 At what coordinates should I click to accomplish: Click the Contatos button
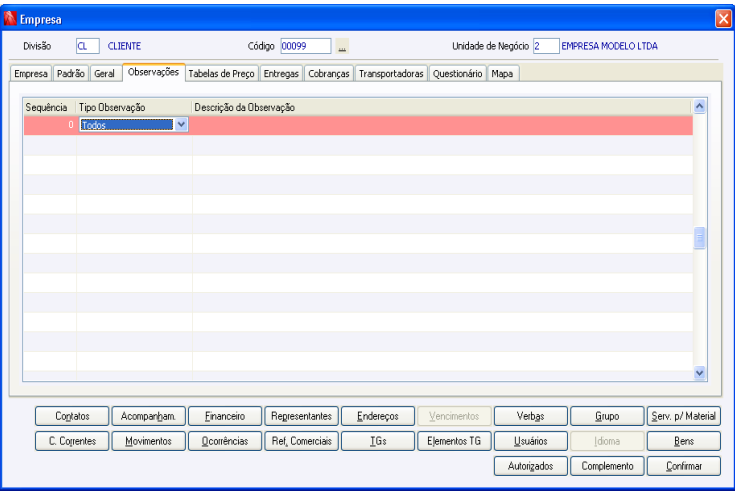pos(72,416)
